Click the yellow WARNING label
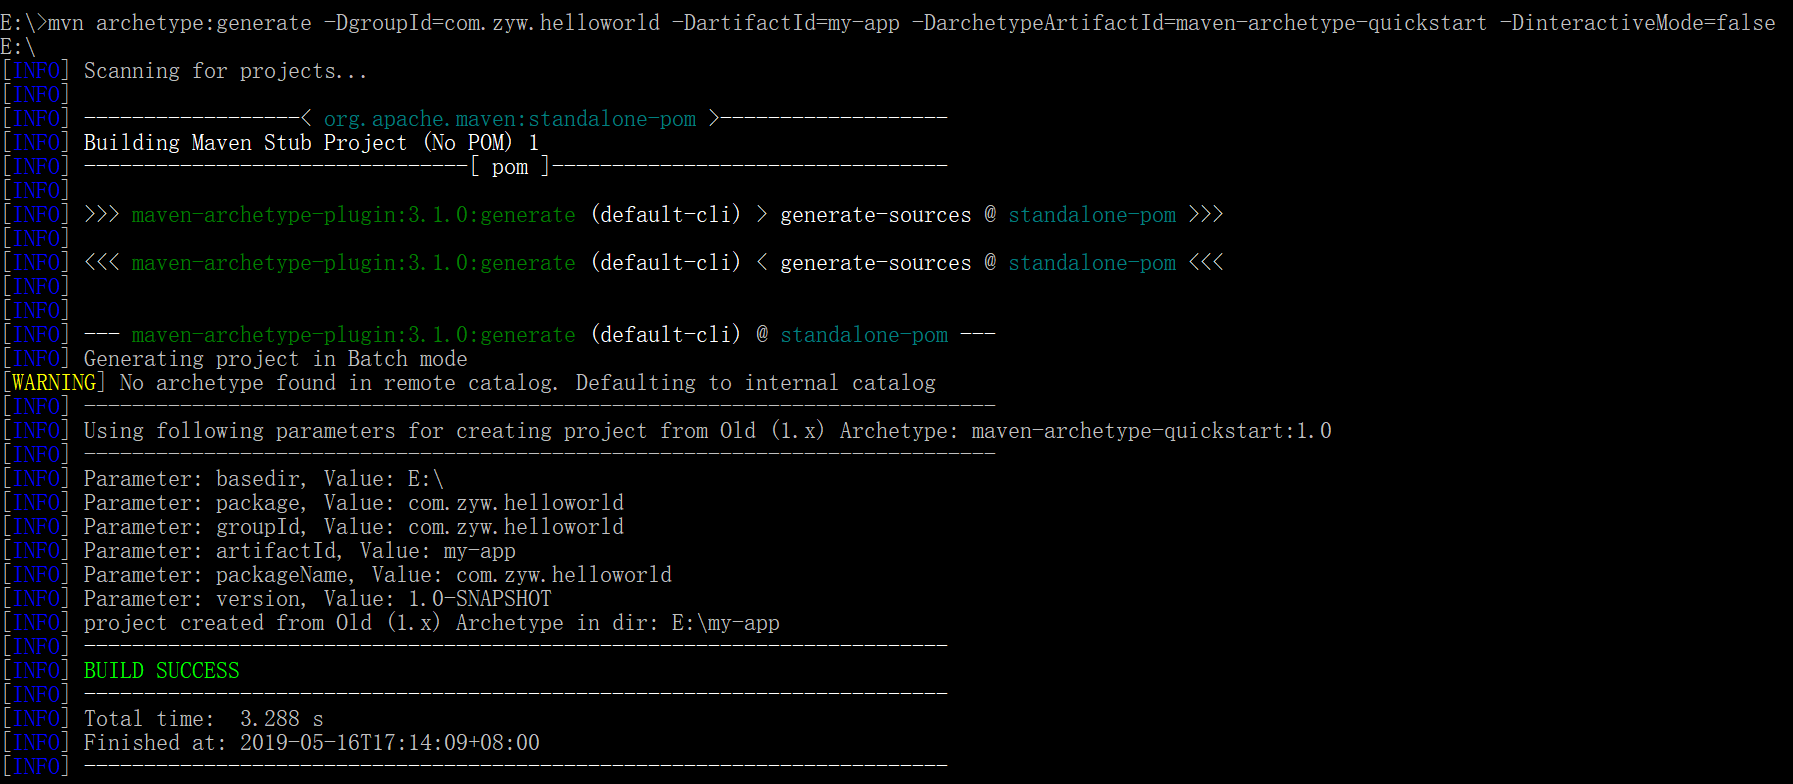1793x784 pixels. tap(54, 382)
